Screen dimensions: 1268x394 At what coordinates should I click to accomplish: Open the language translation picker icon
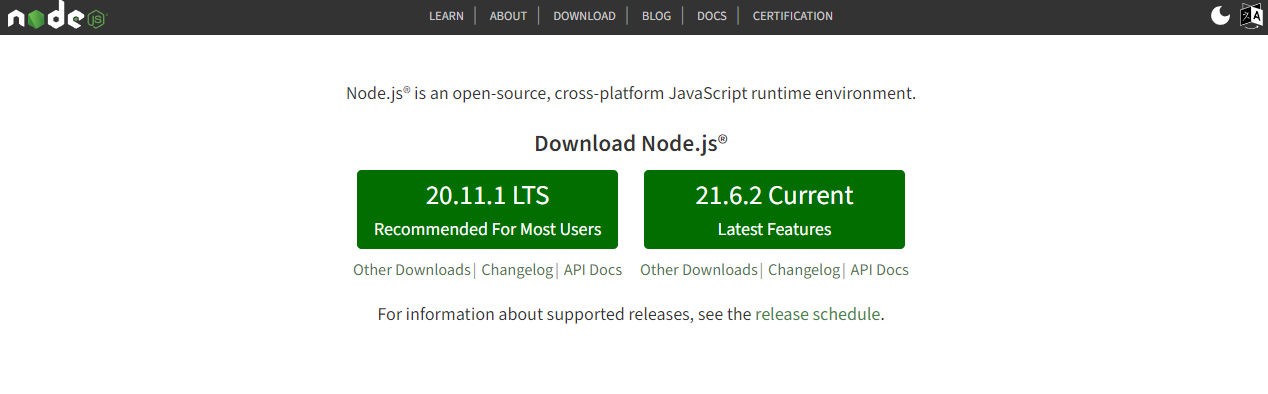click(x=1251, y=15)
